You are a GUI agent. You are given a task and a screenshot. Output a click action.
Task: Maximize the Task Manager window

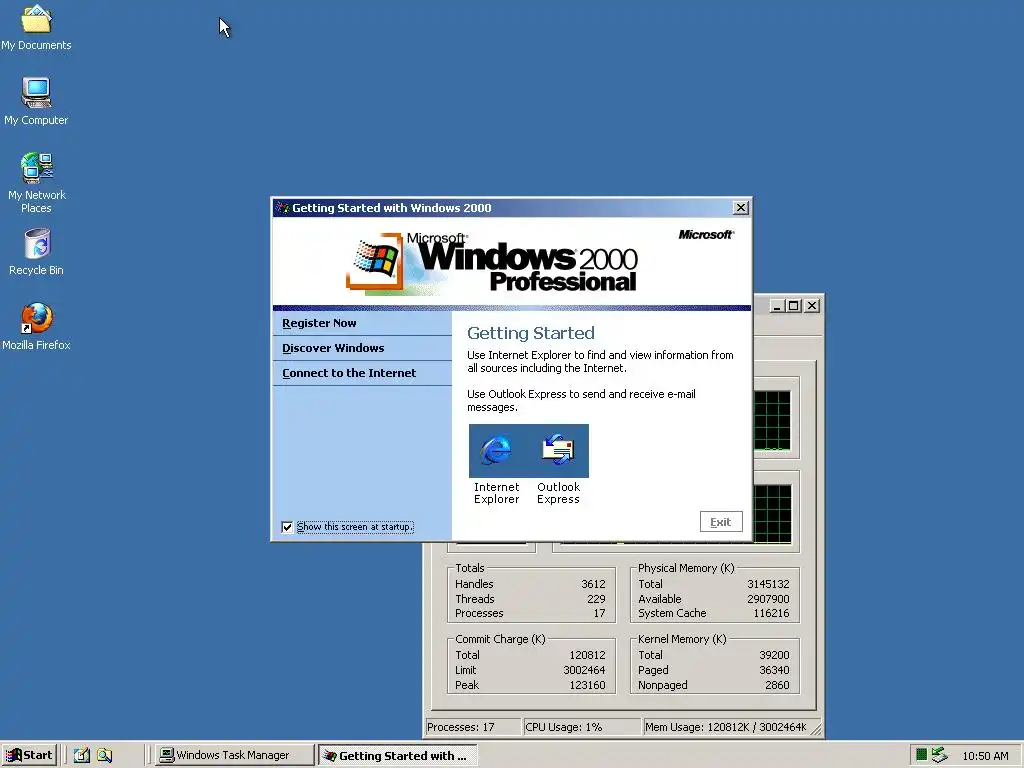793,306
